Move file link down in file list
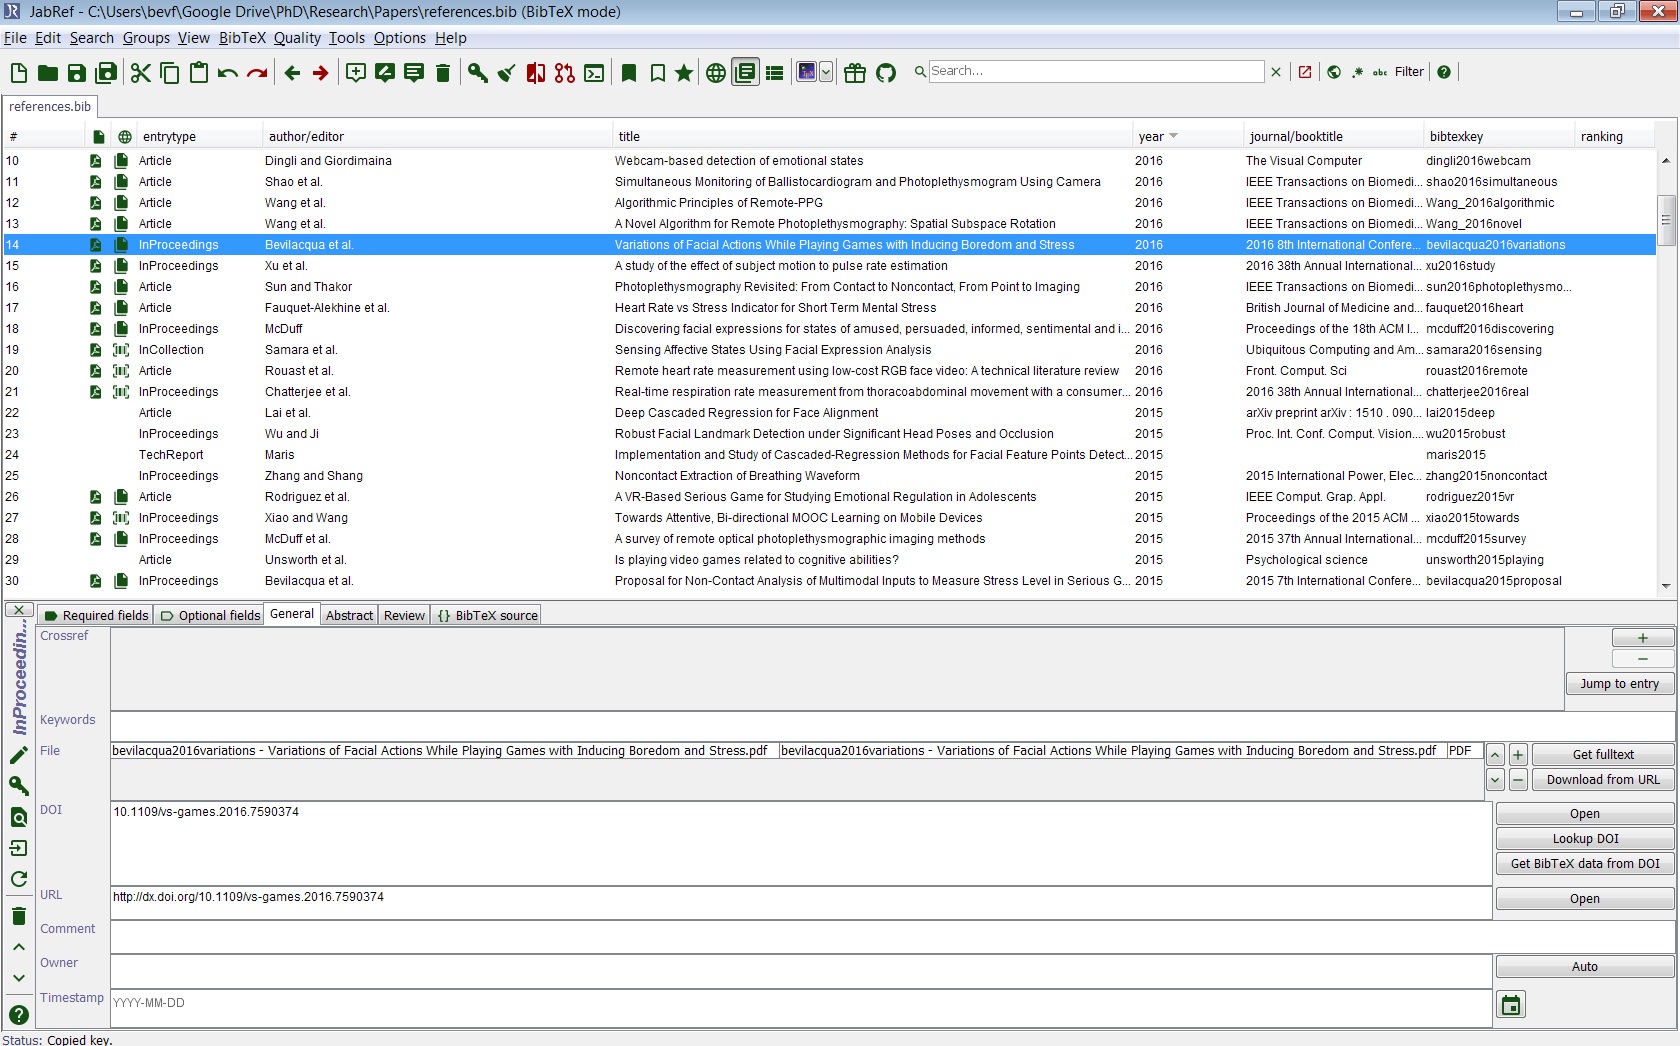Screen dimensions: 1680x1046 (1495, 780)
